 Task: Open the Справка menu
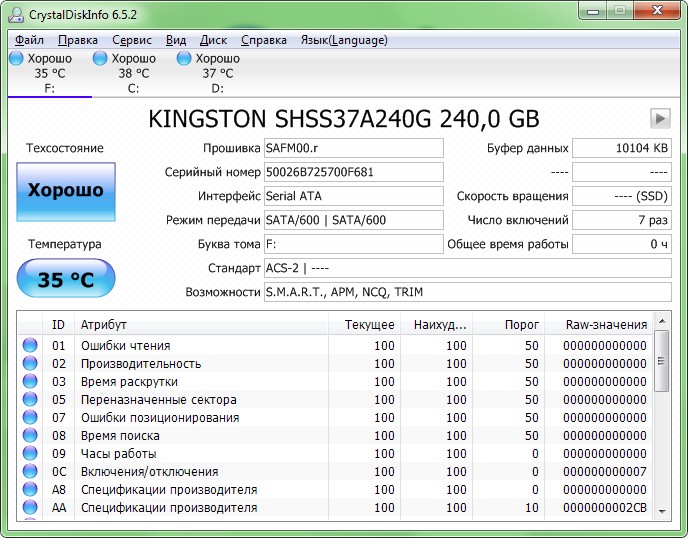[264, 40]
